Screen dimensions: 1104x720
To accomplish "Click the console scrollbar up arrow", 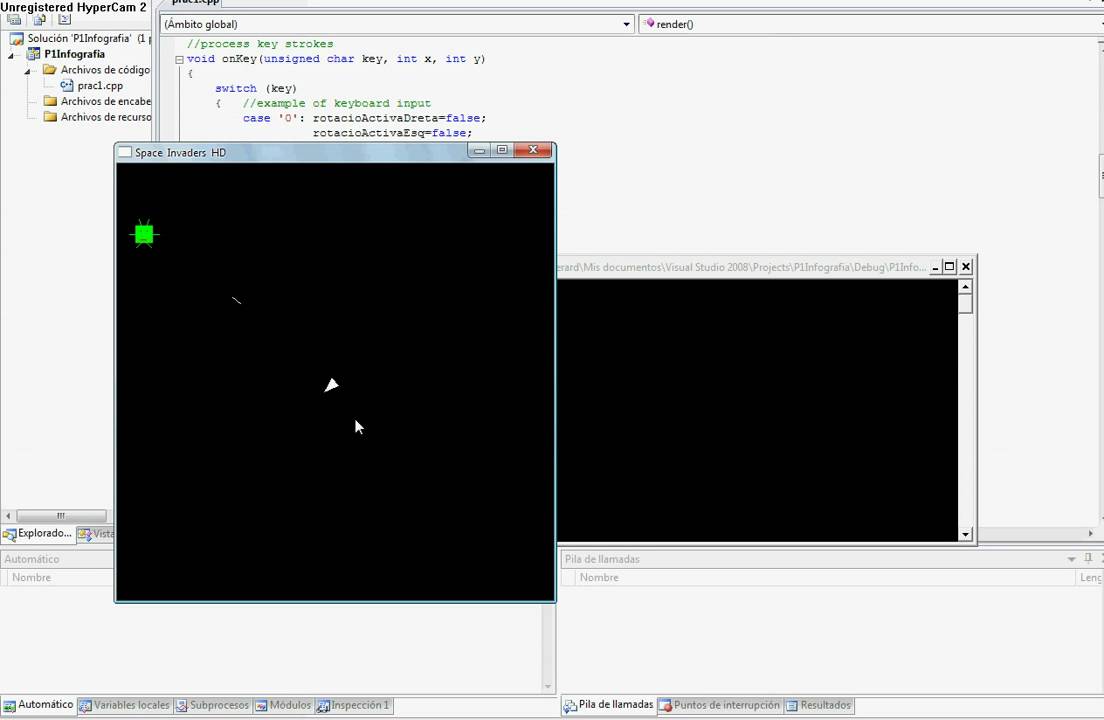I will point(965,286).
